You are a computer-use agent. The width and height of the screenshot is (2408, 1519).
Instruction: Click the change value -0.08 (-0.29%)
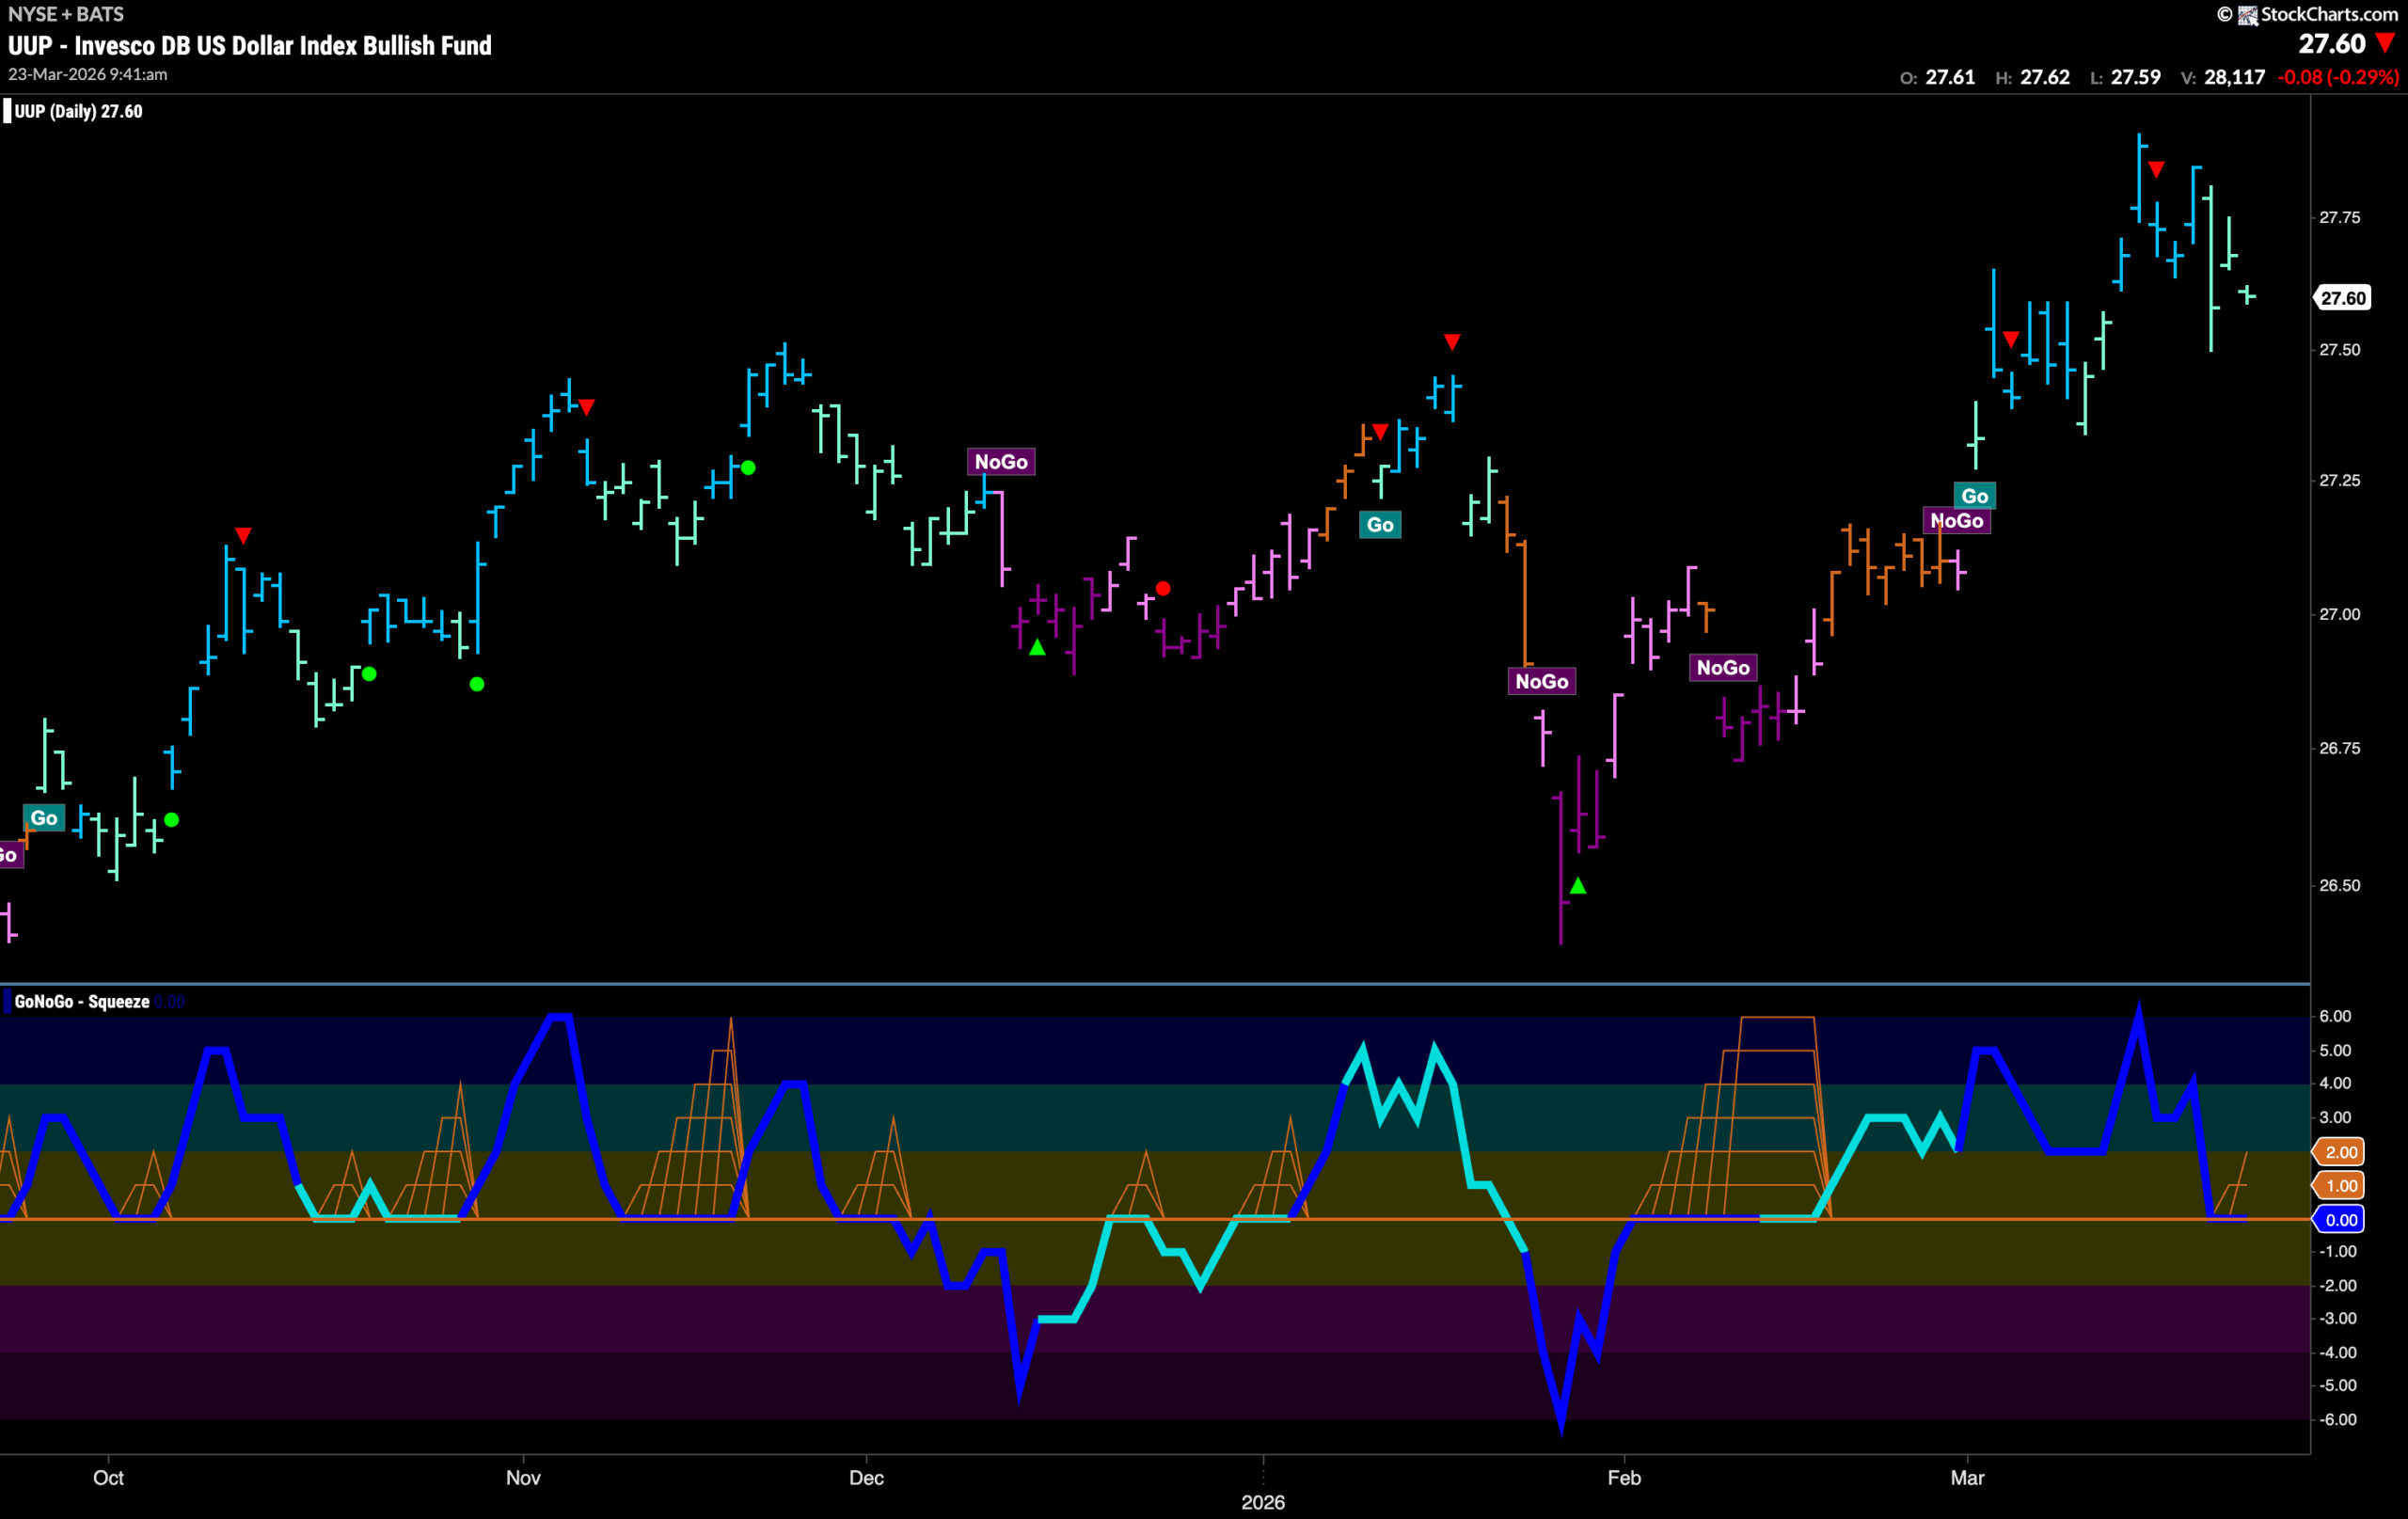[2338, 78]
